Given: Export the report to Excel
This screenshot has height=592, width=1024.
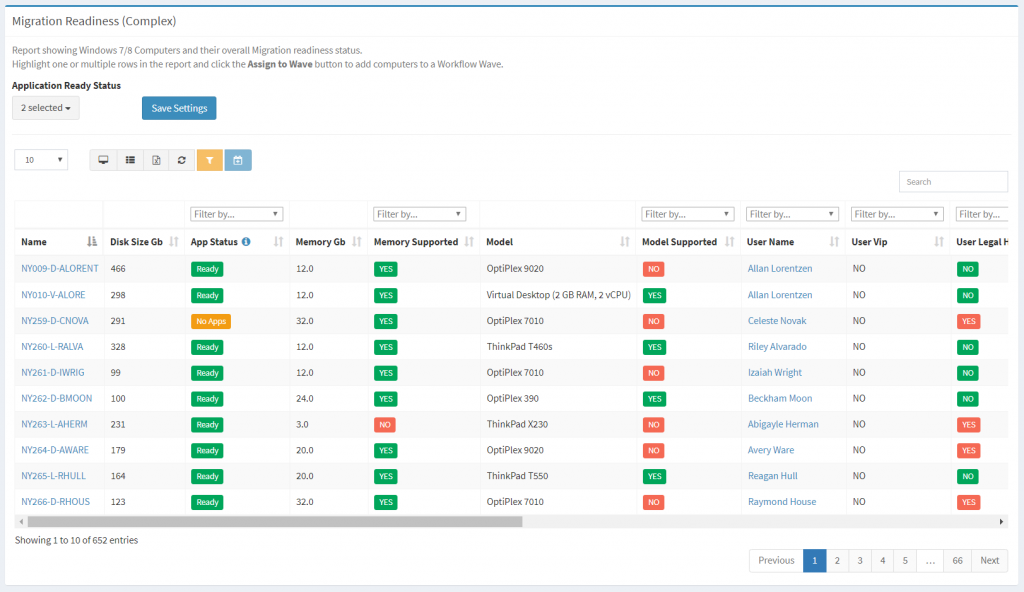Looking at the screenshot, I should 156,159.
